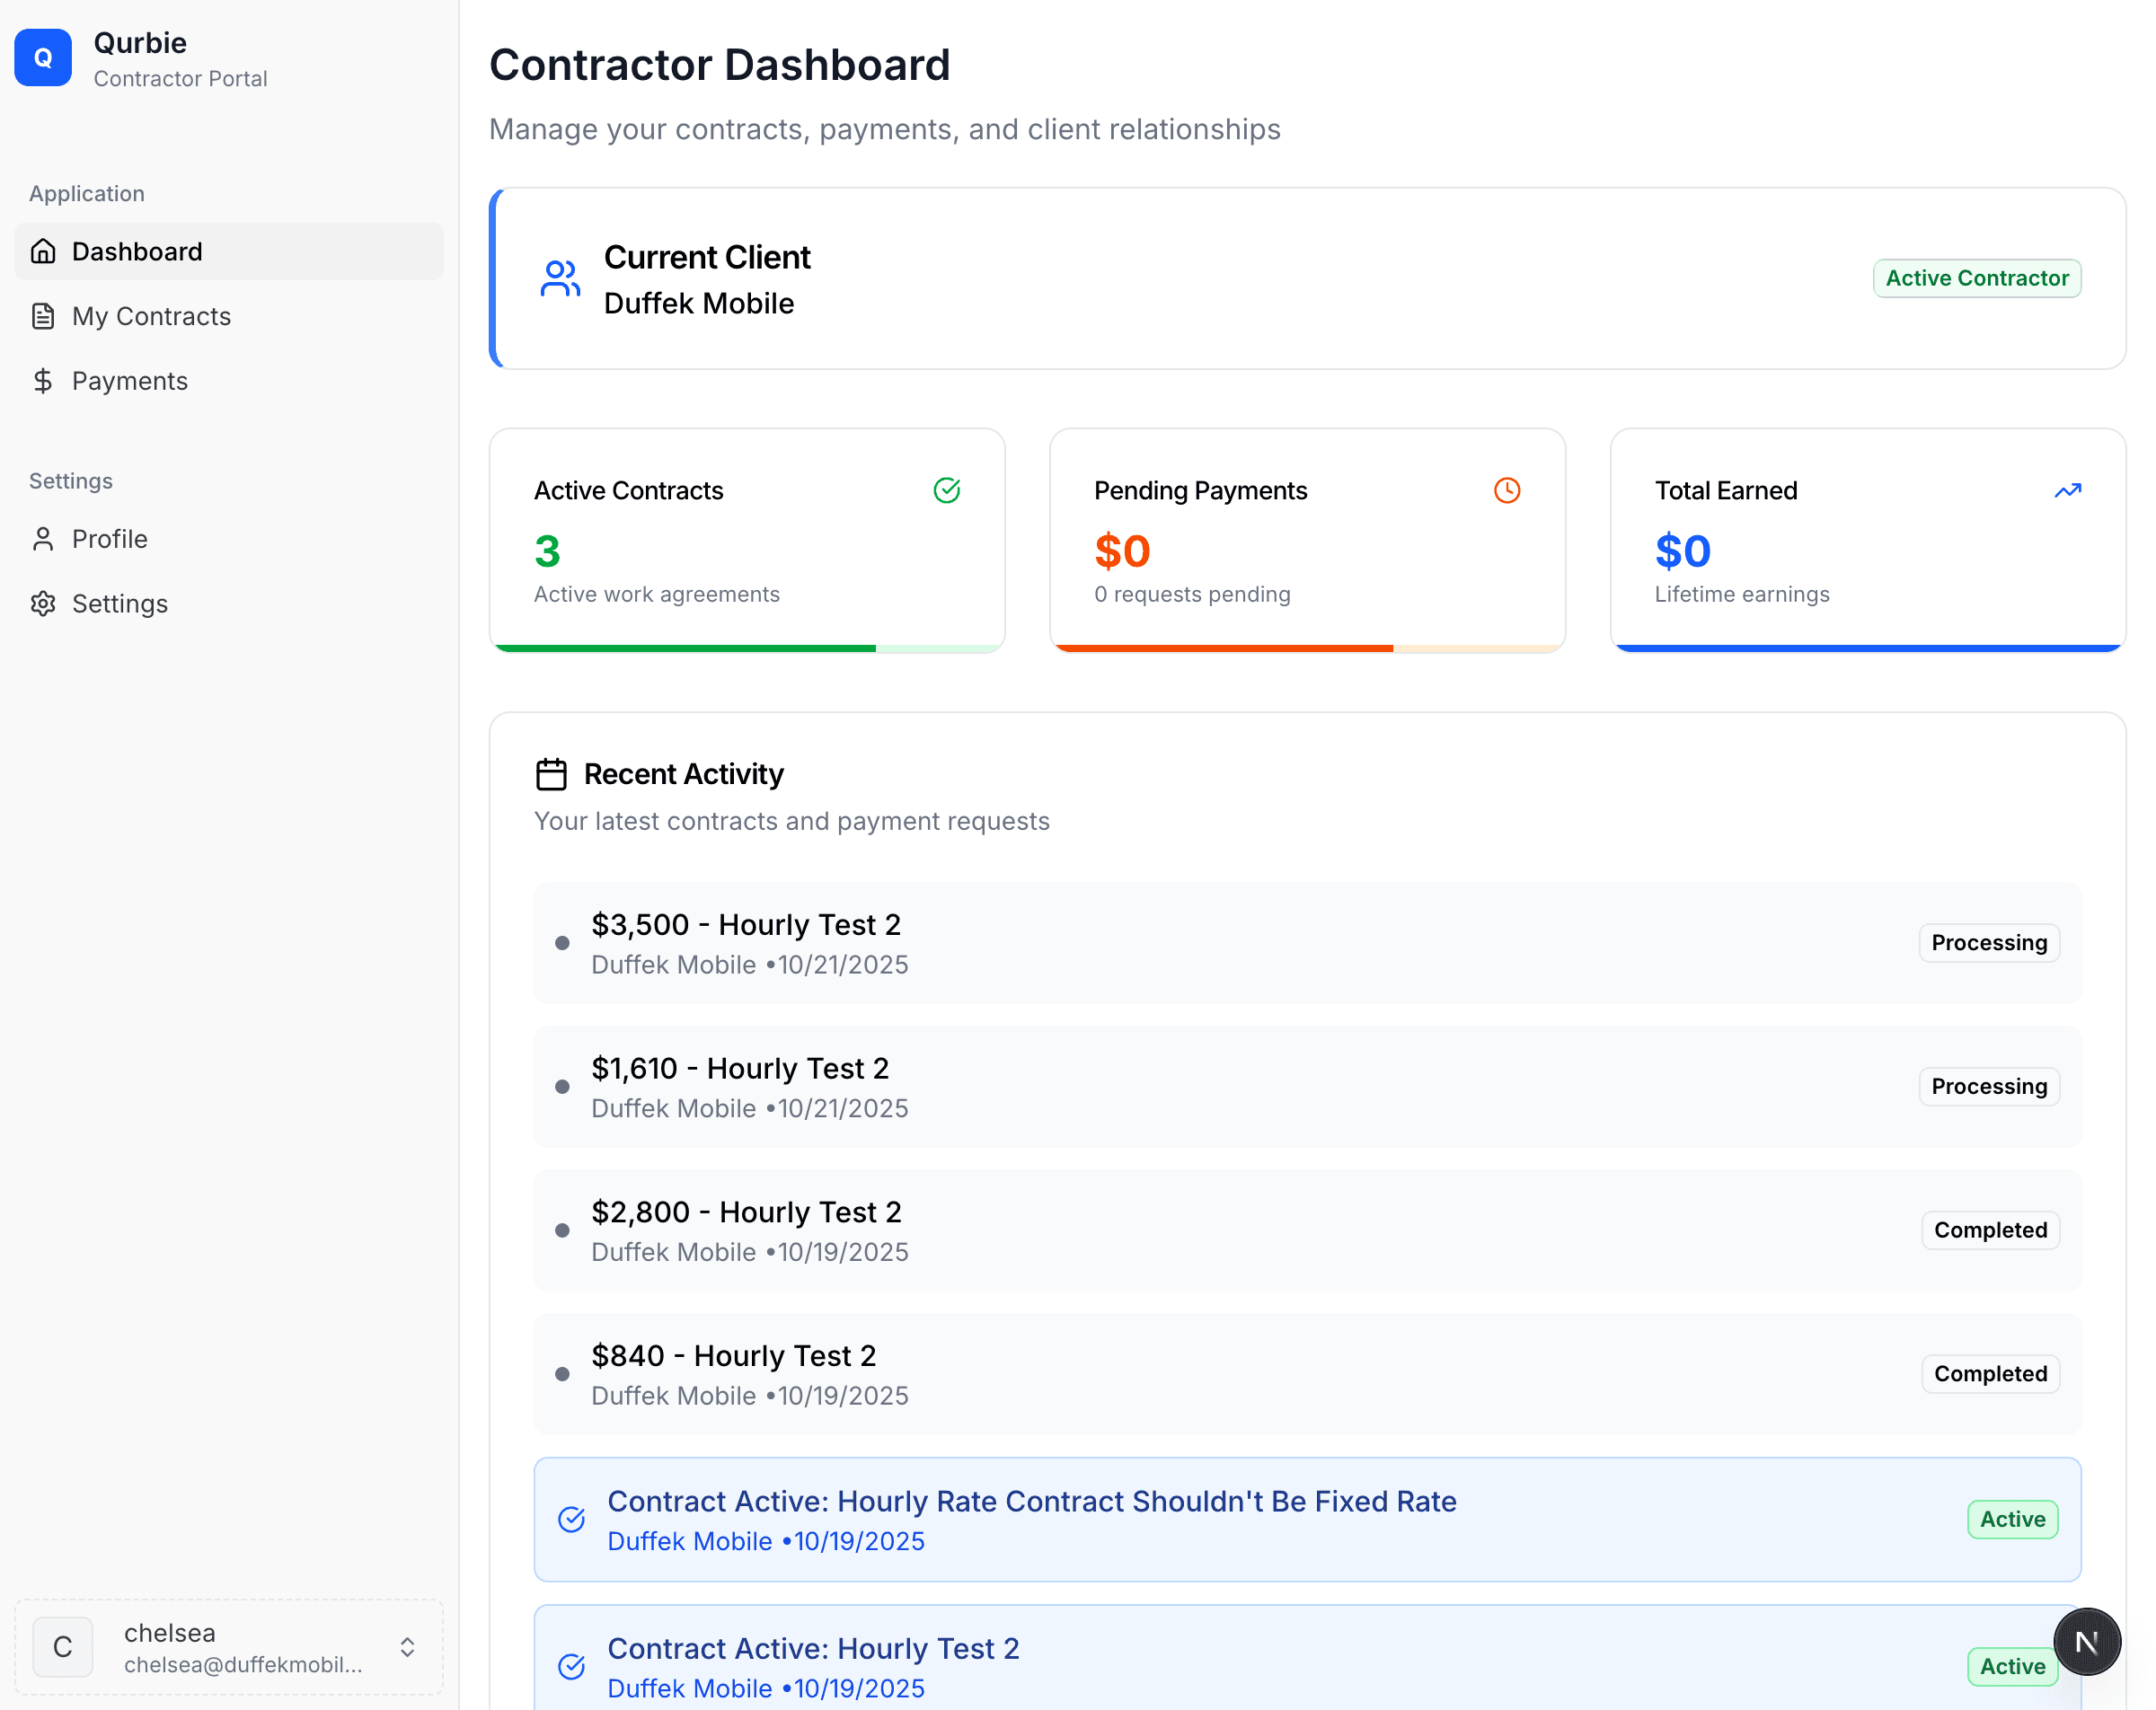The width and height of the screenshot is (2156, 1710).
Task: Go to the Payments page
Action: click(x=229, y=381)
